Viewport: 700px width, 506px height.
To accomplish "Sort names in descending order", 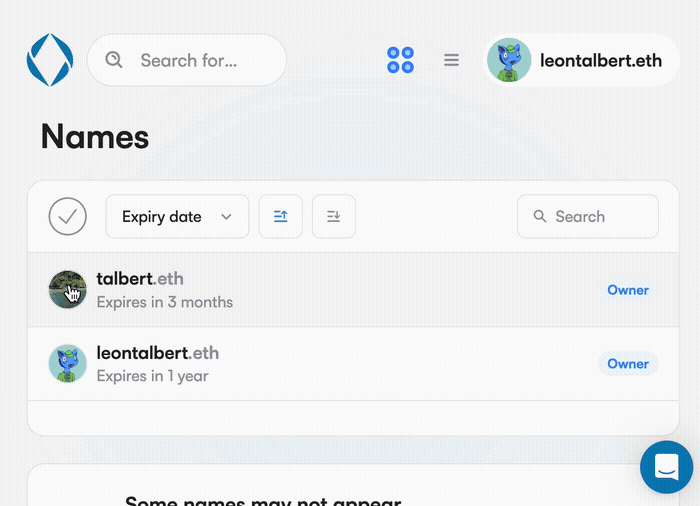I will coord(334,216).
